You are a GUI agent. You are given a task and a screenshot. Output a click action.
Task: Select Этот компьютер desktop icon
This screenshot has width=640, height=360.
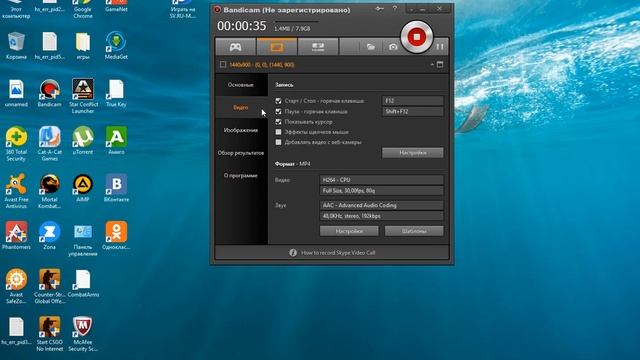pyautogui.click(x=16, y=9)
